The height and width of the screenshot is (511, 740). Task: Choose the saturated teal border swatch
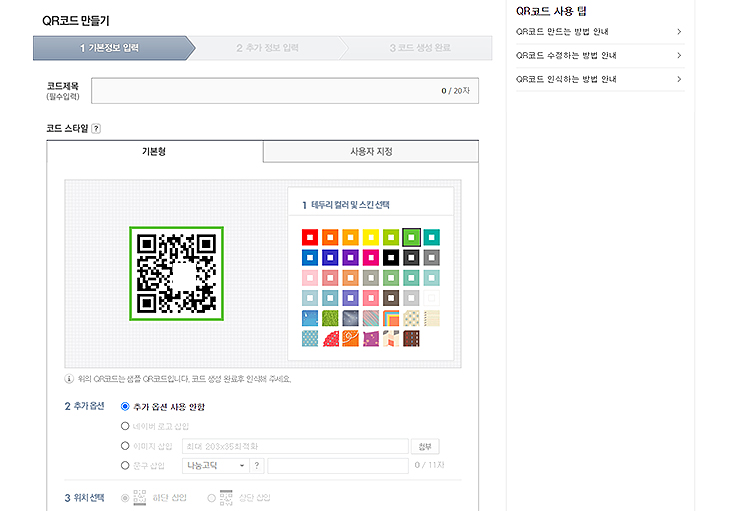431,237
